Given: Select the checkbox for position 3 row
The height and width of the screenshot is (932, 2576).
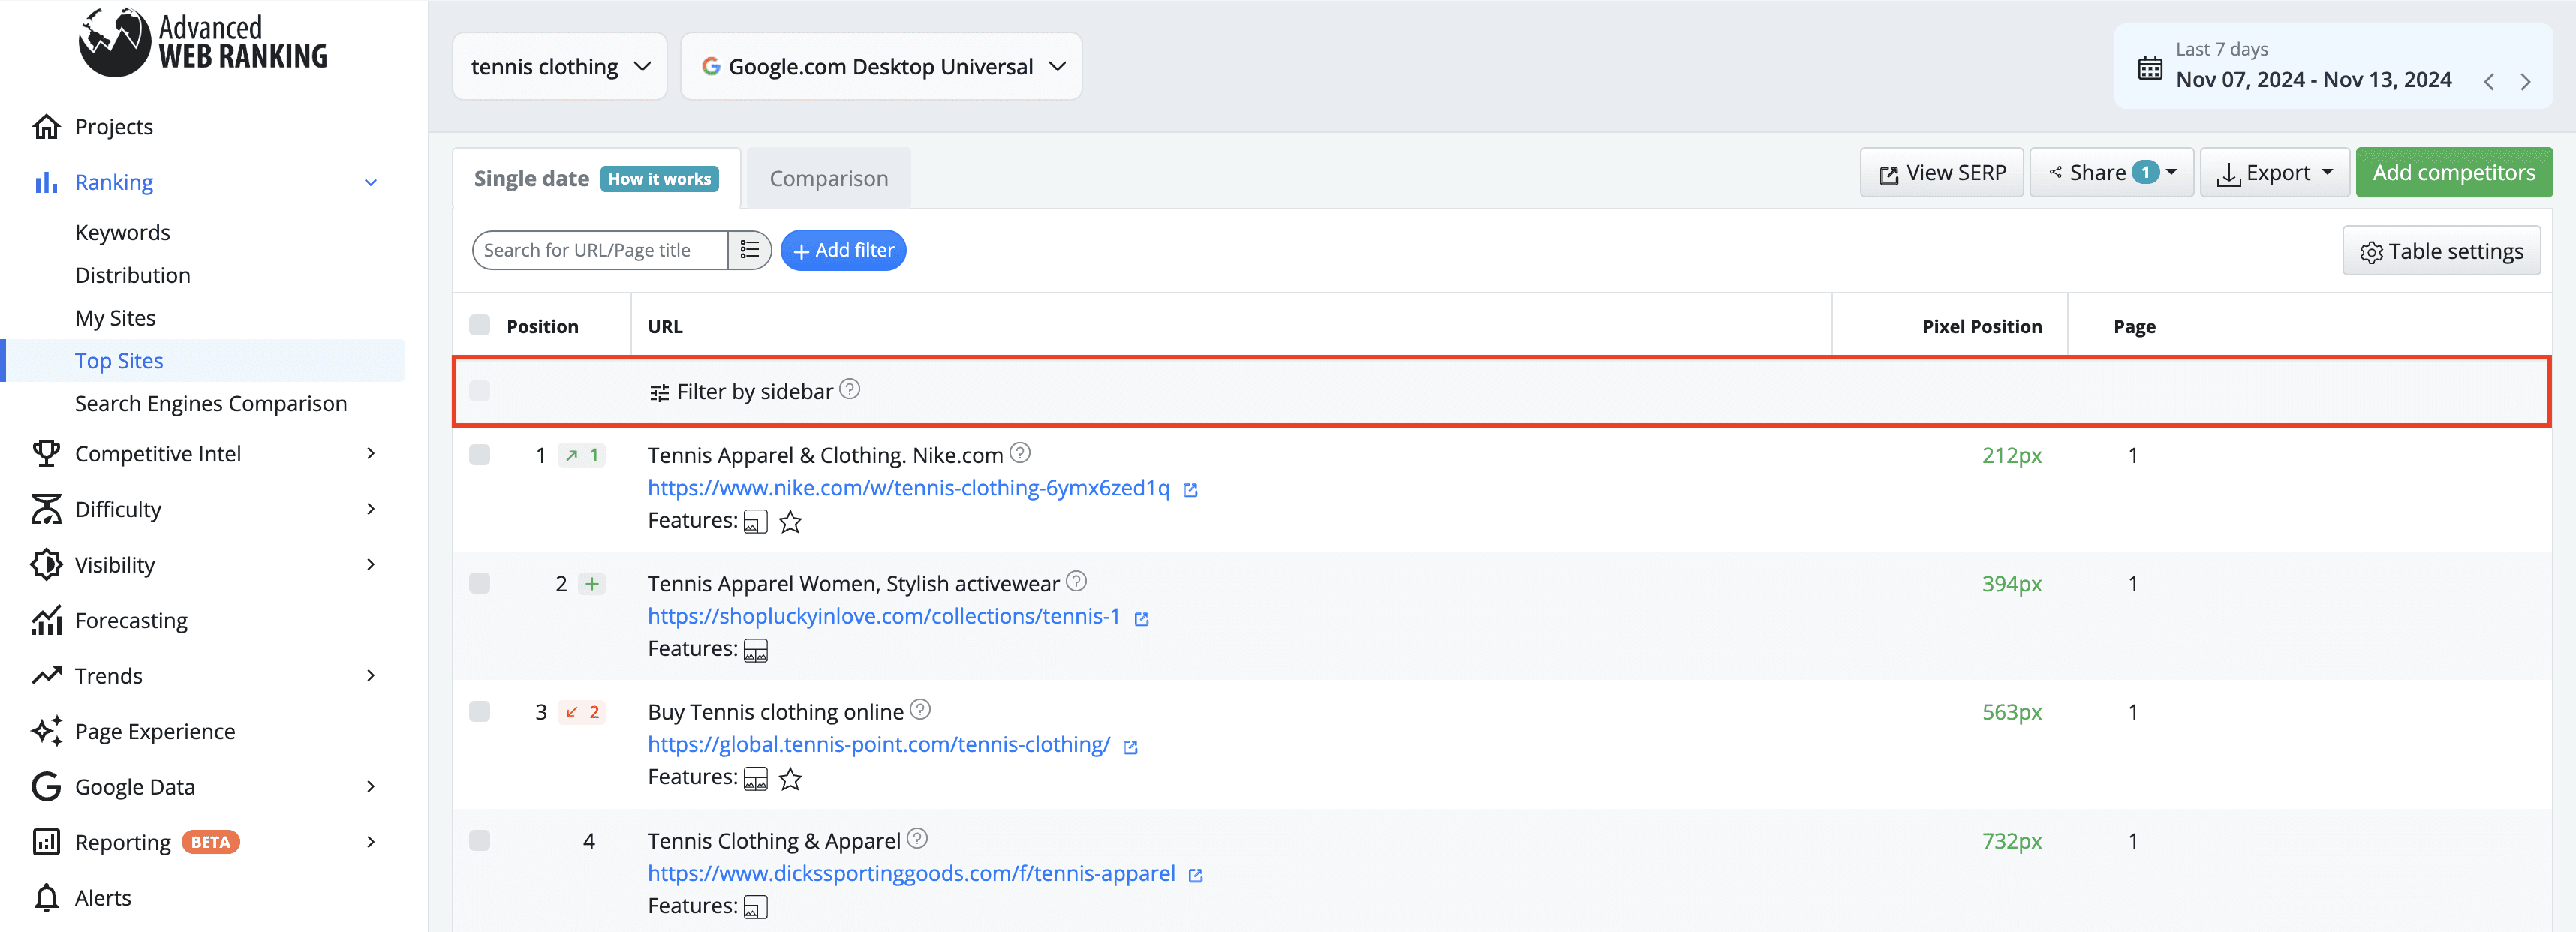Looking at the screenshot, I should (x=480, y=712).
